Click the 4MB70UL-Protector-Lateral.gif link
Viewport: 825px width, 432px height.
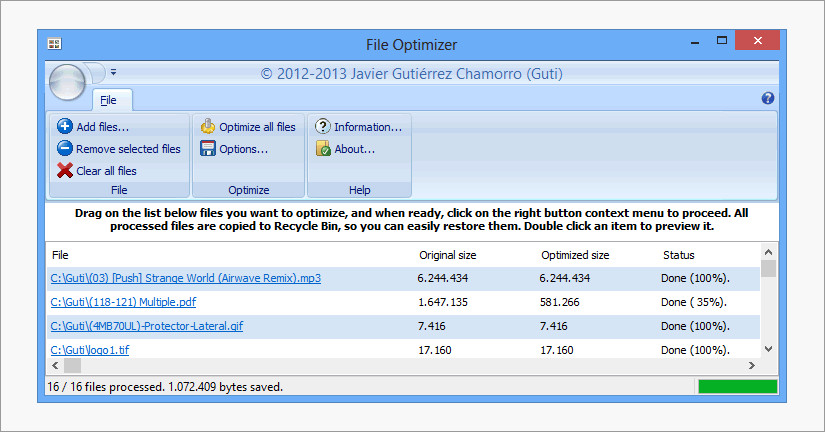click(x=146, y=326)
